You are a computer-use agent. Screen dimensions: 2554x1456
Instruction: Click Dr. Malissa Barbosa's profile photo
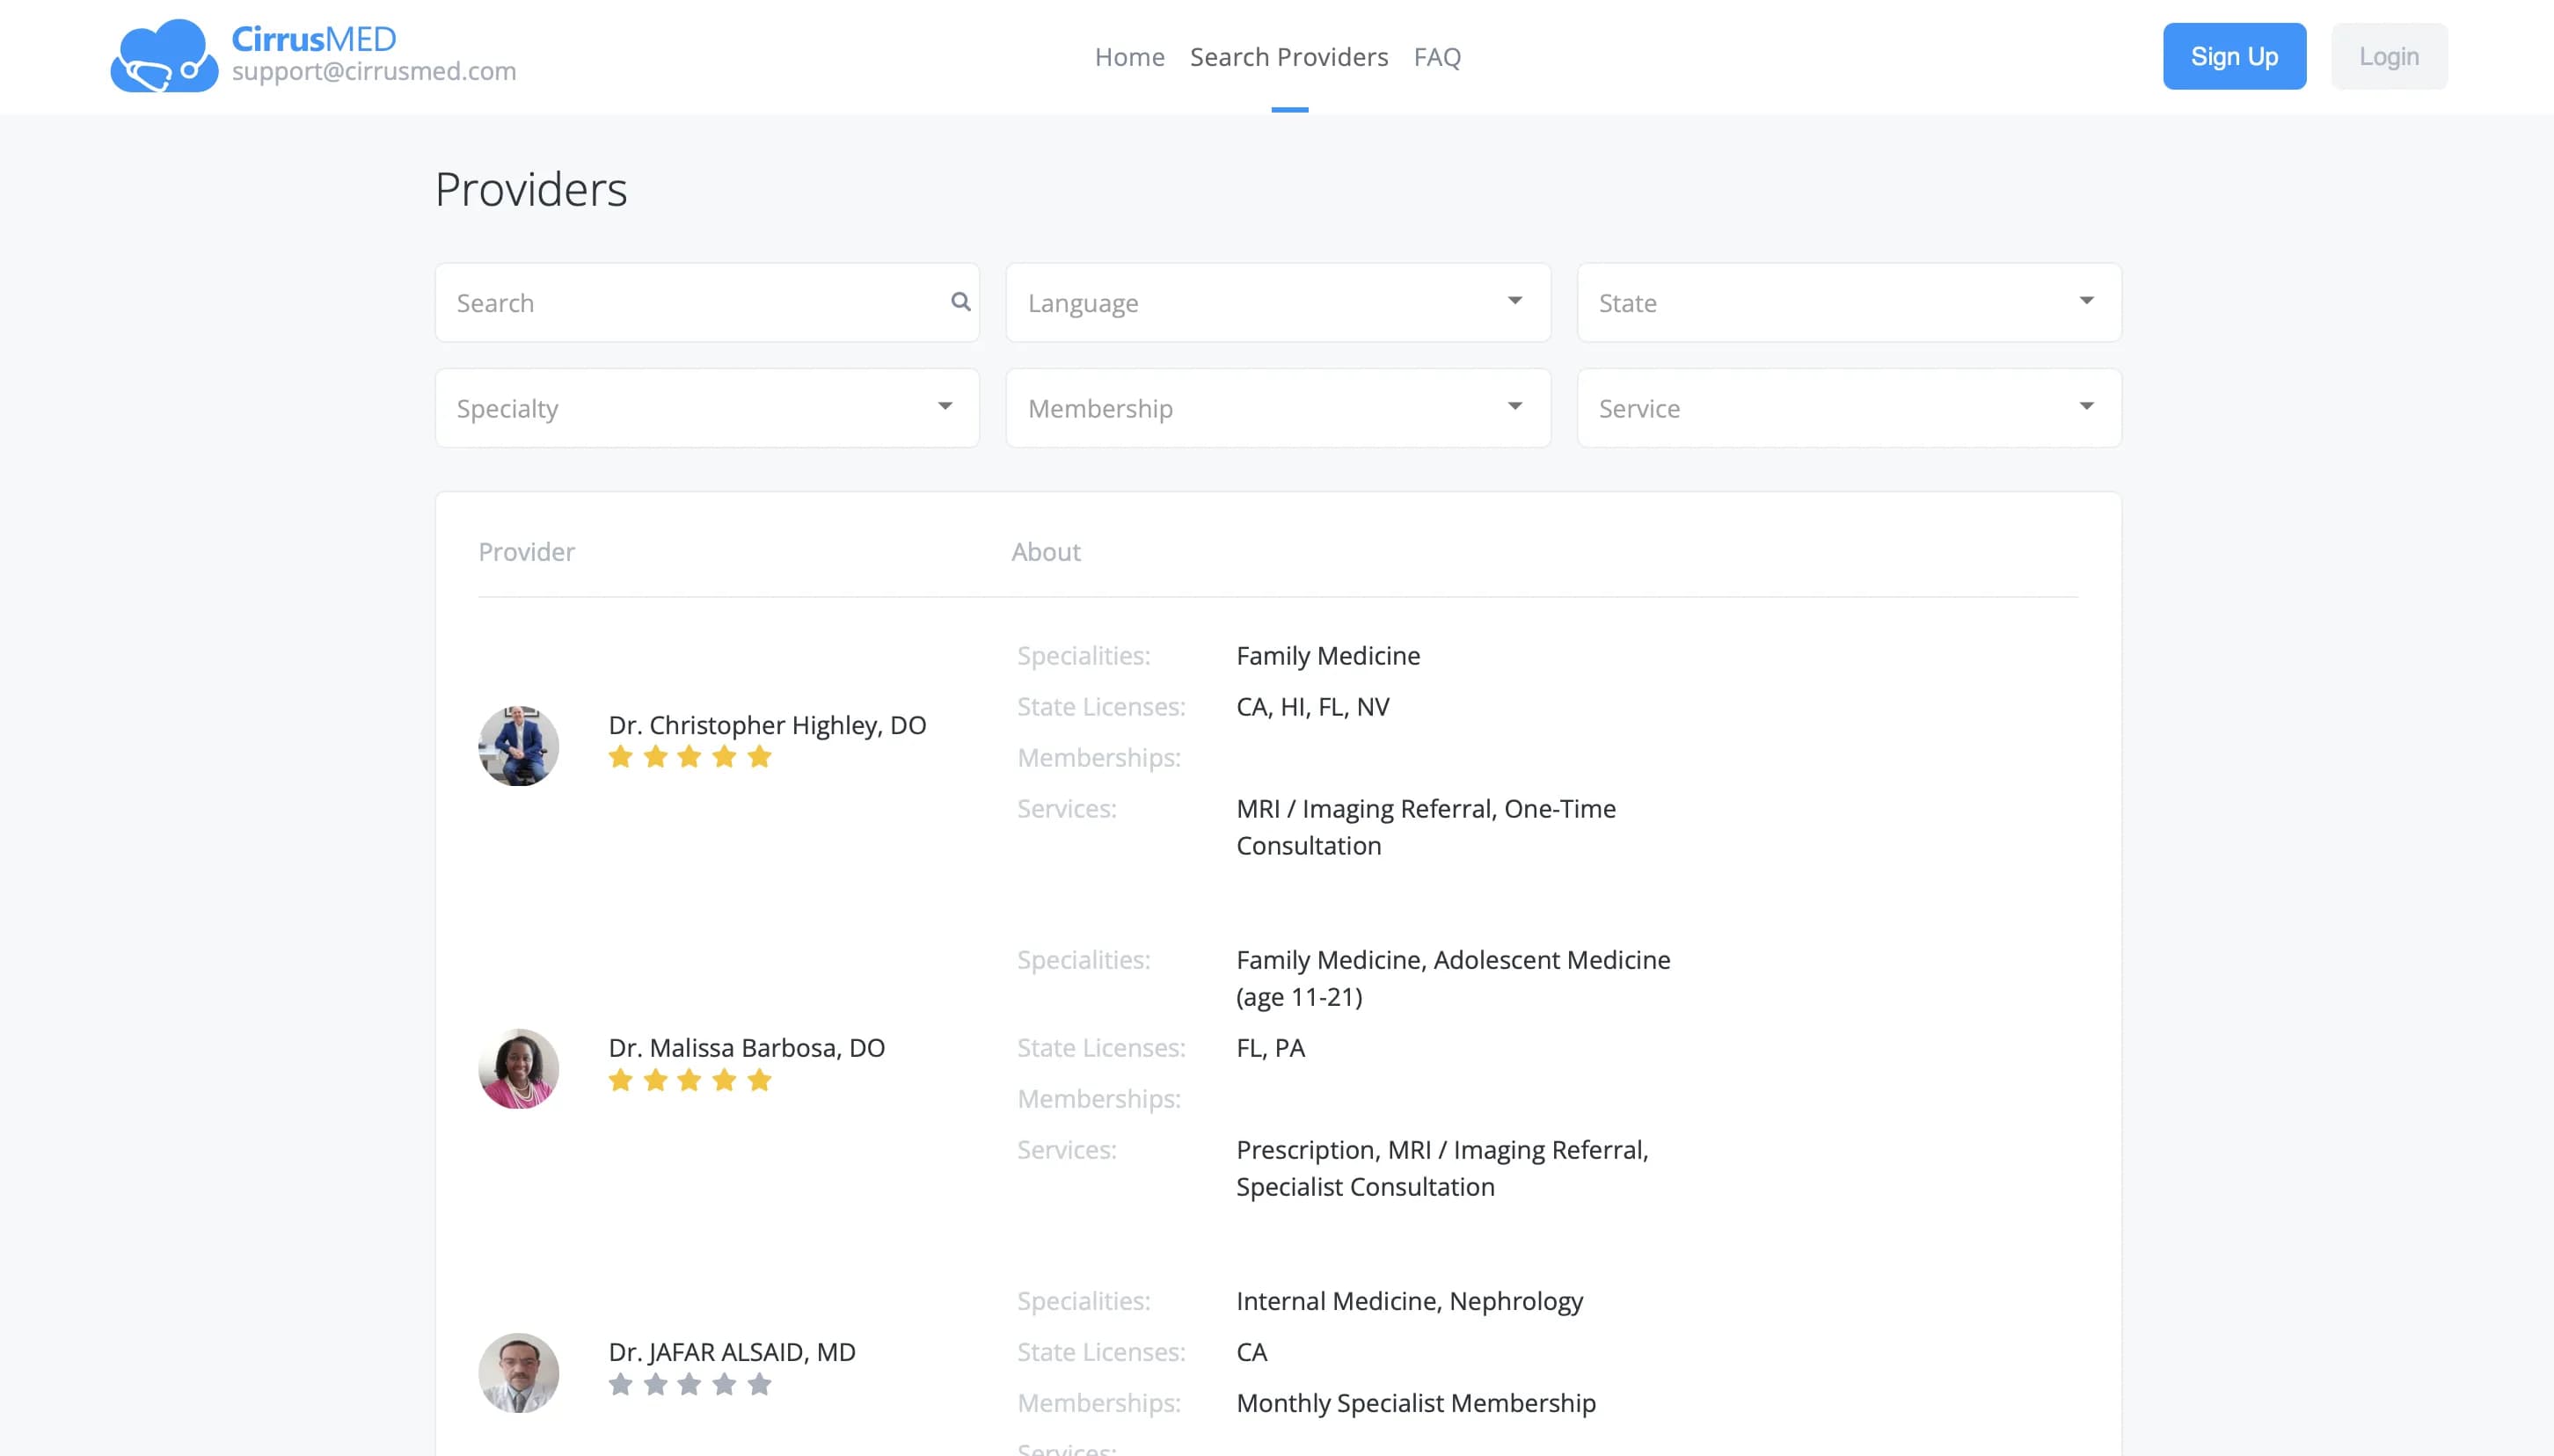518,1069
